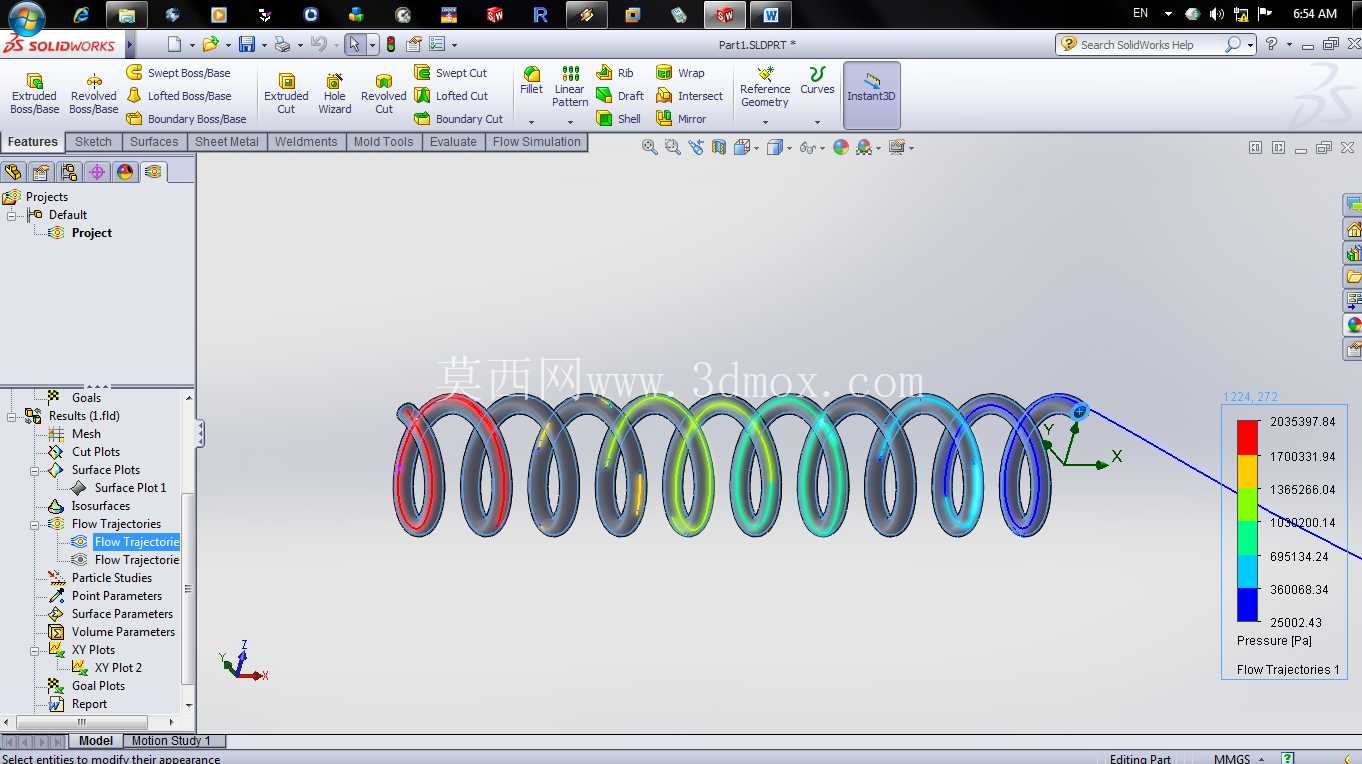Click the Zoom to Area icon

673,147
